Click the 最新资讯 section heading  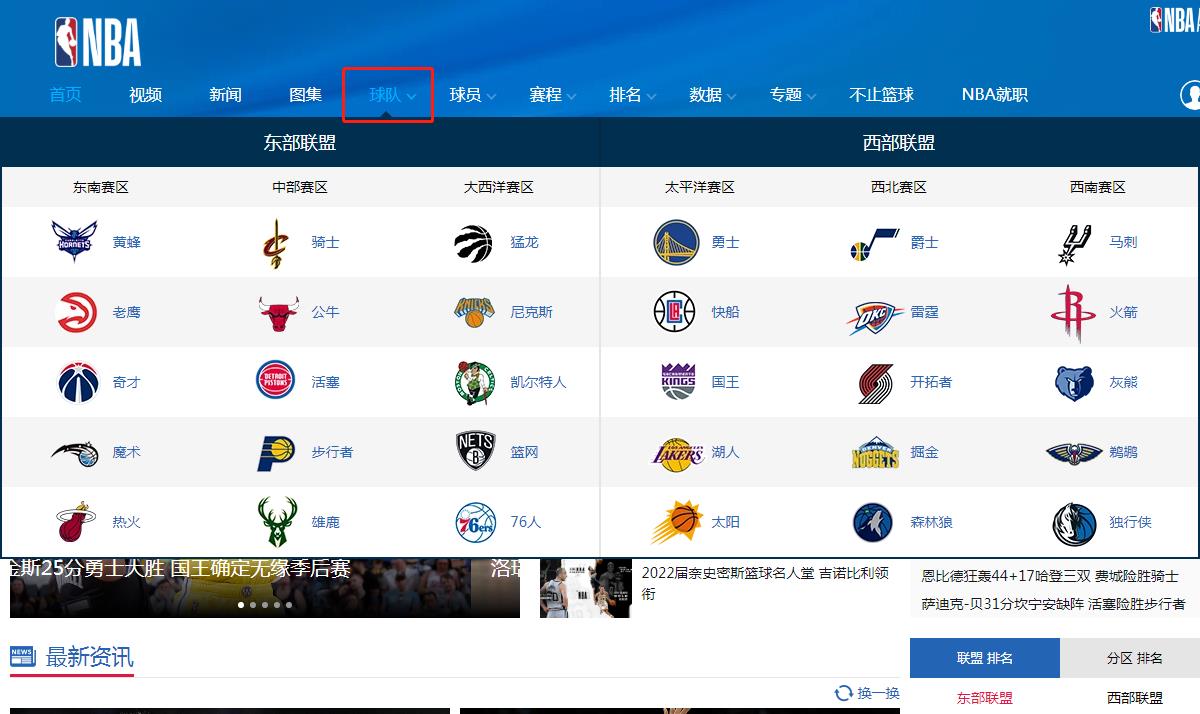[89, 657]
